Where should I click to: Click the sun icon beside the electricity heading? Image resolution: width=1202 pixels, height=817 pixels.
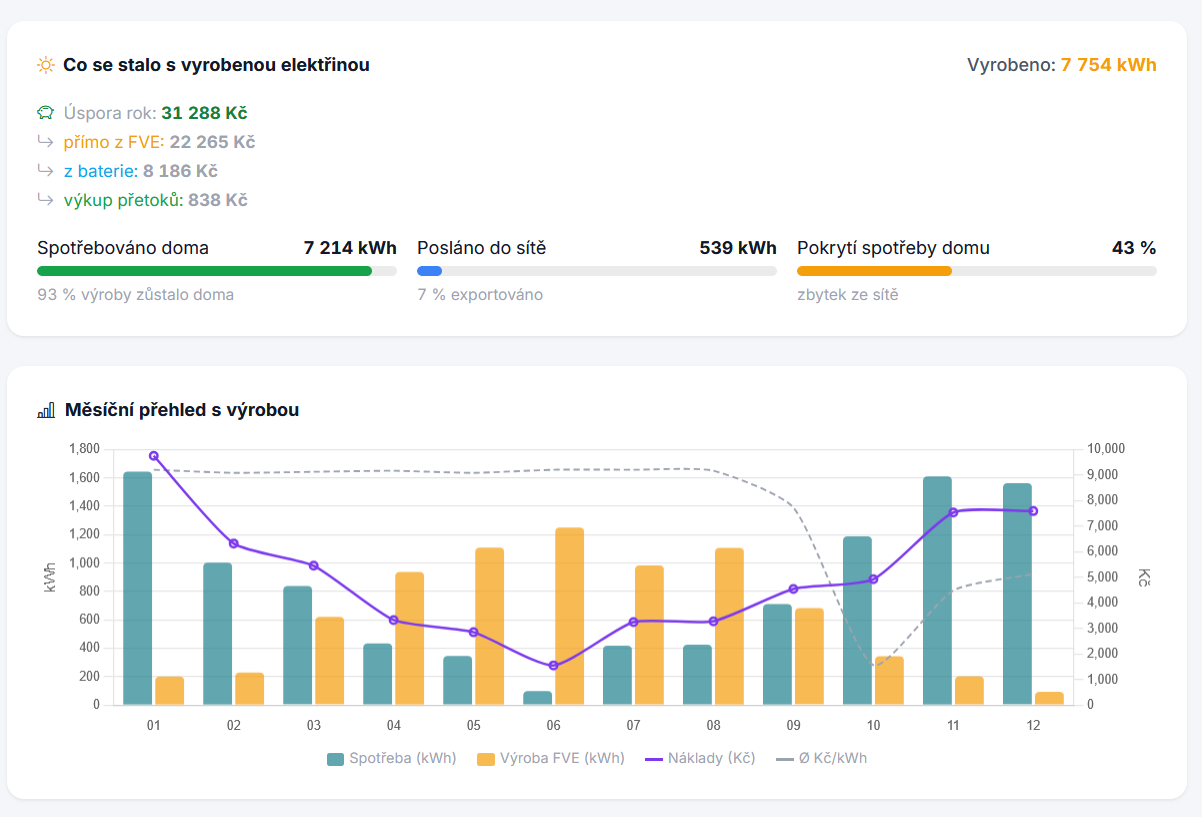click(x=46, y=65)
